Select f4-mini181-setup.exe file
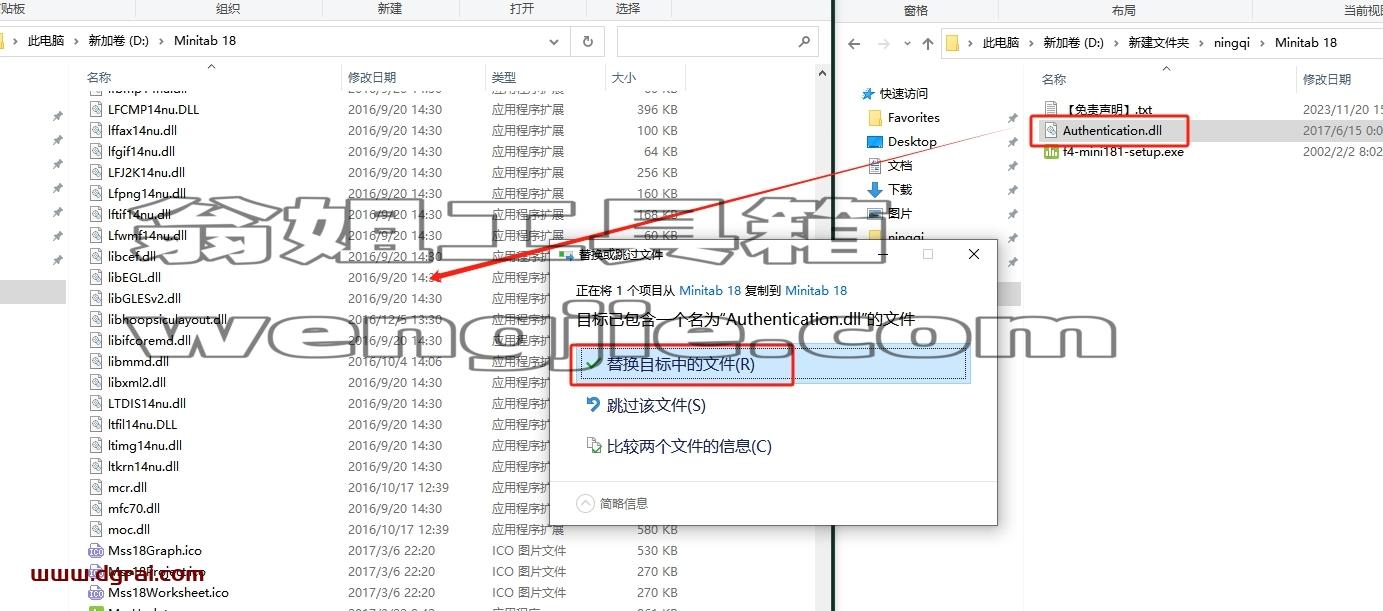The height and width of the screenshot is (611, 1383). coord(1122,152)
